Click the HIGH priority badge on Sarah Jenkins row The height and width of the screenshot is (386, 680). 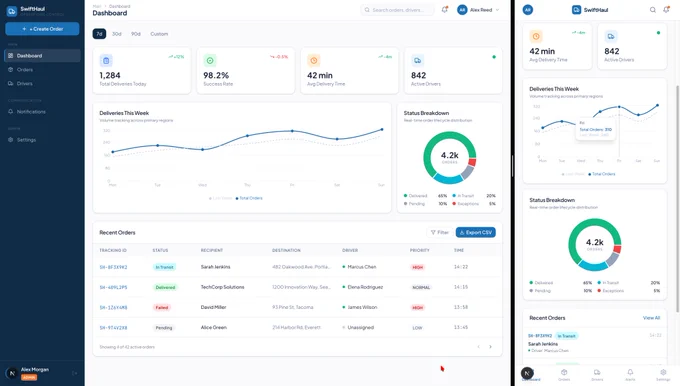(x=418, y=267)
